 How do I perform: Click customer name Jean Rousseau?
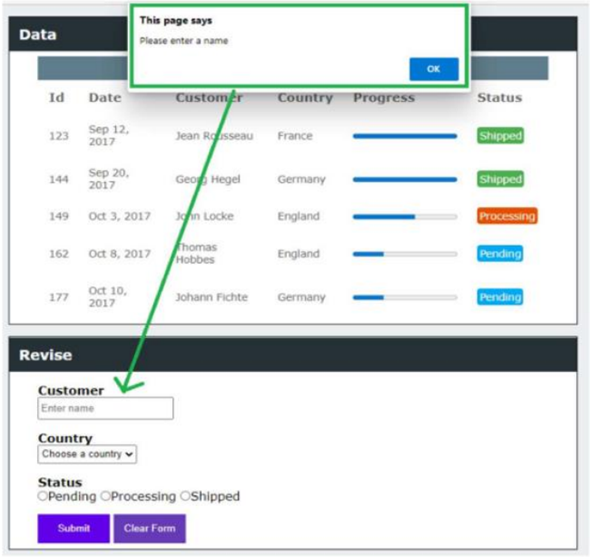pyautogui.click(x=214, y=136)
